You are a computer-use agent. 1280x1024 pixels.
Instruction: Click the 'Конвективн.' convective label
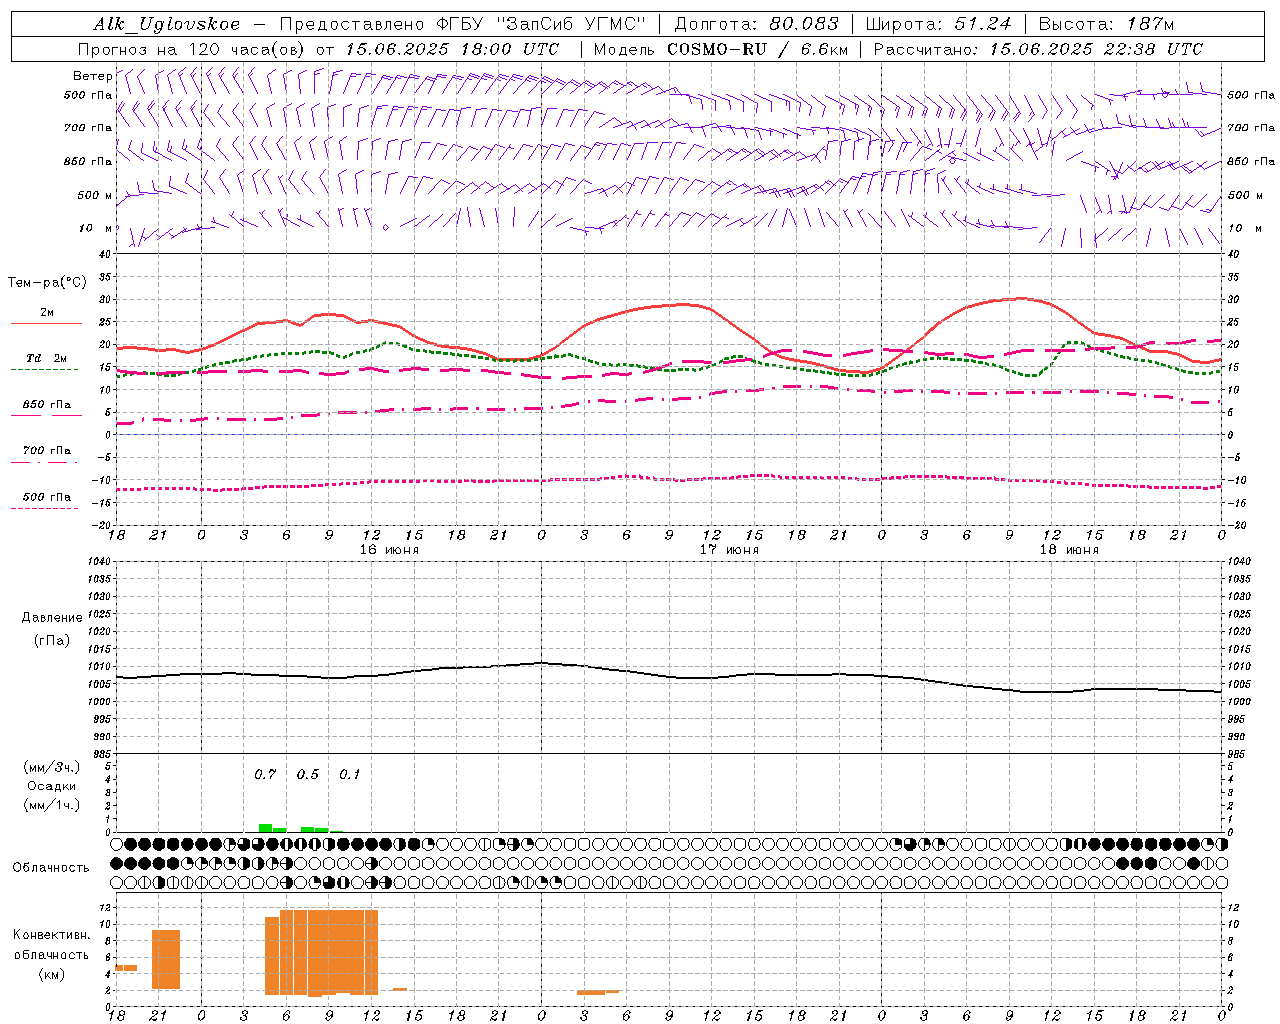point(52,935)
